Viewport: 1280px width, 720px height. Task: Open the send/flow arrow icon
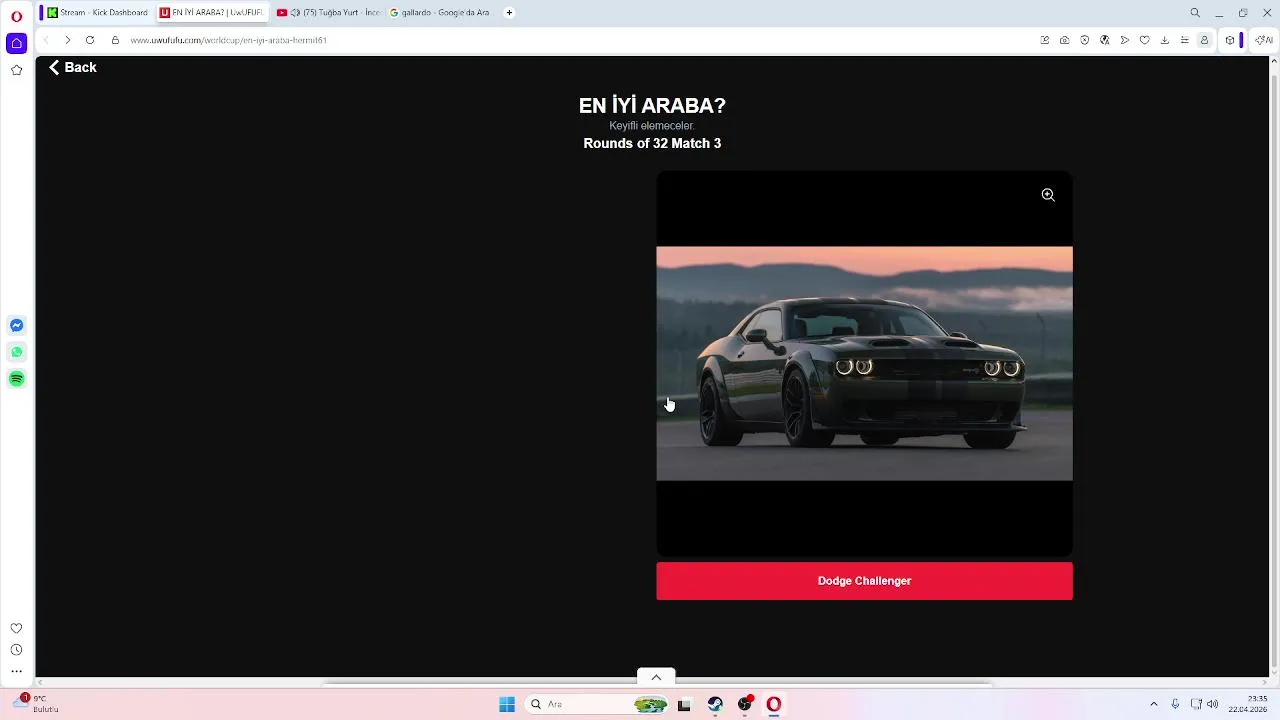[1125, 40]
